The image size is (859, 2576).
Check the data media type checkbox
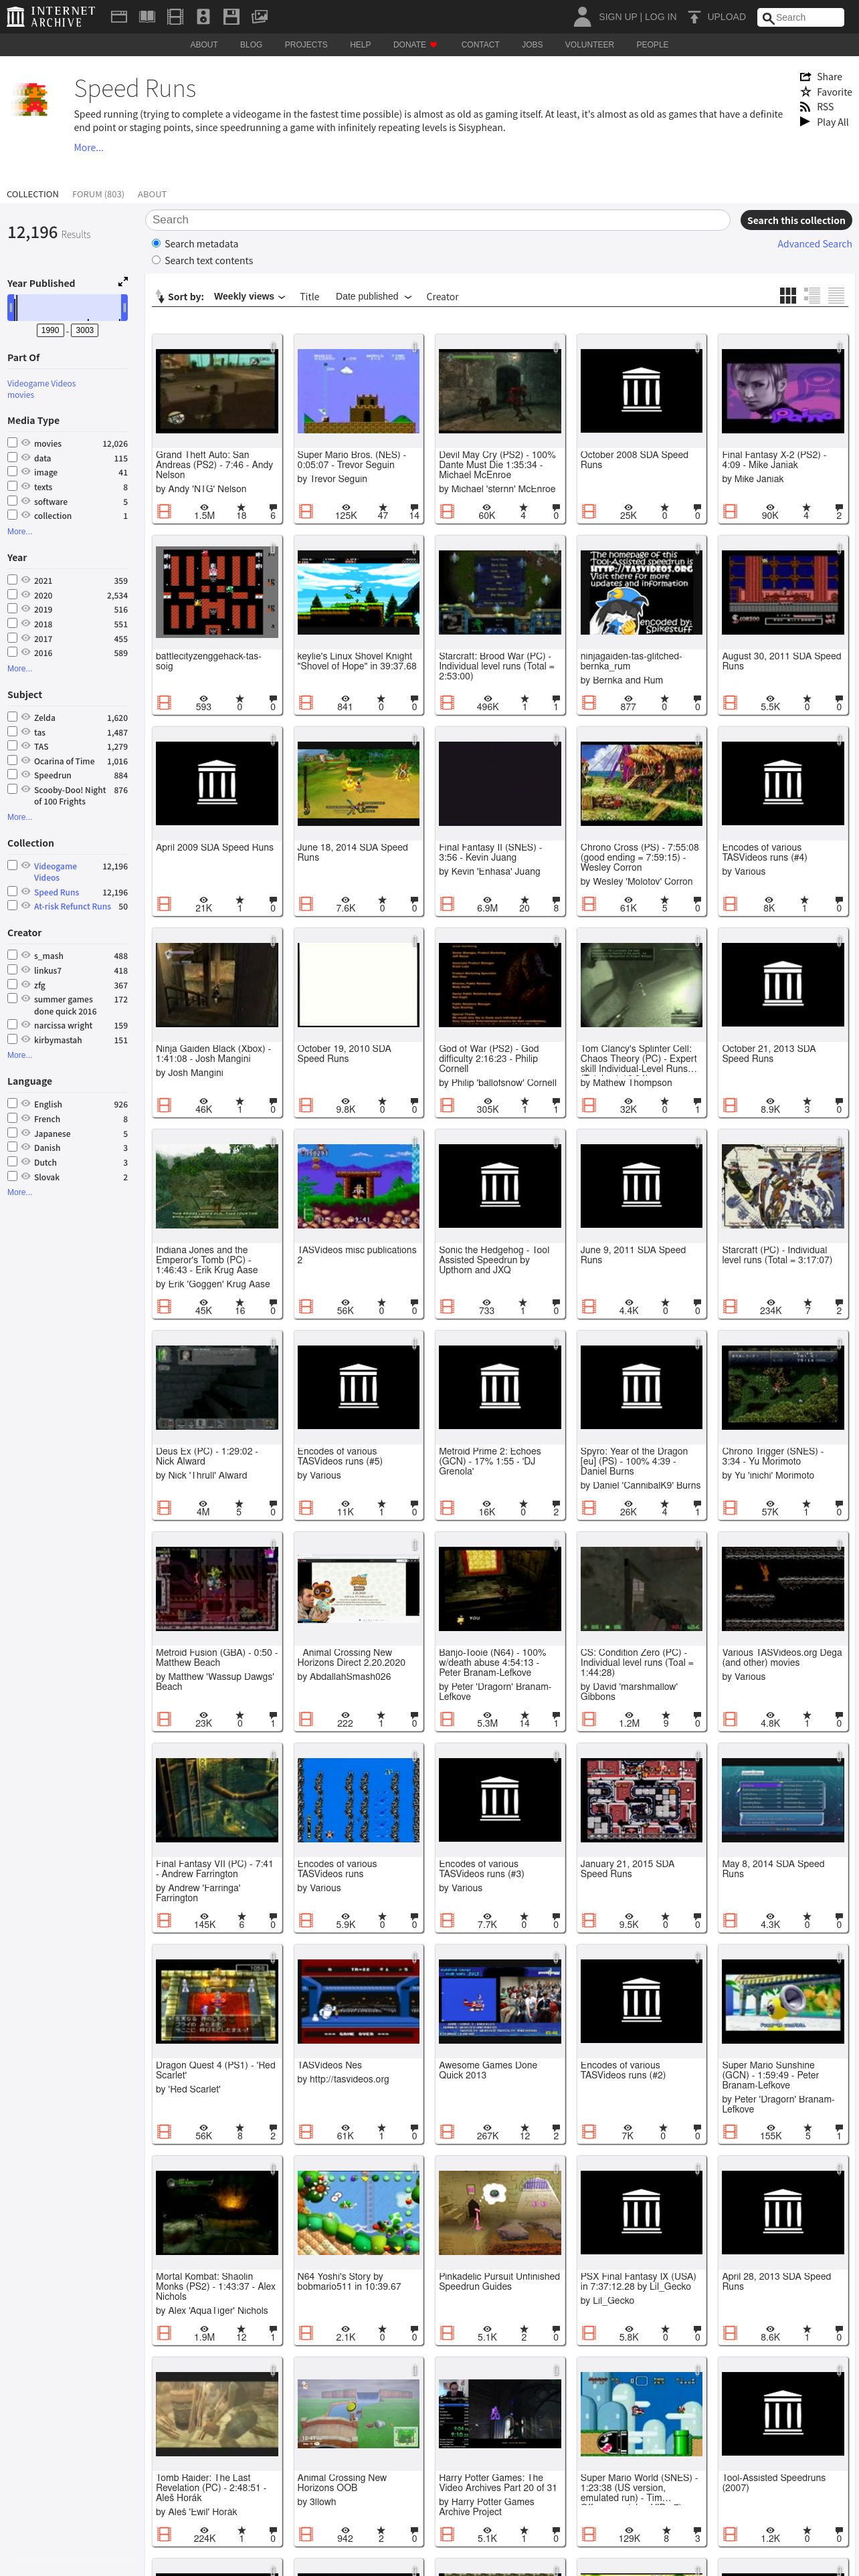click(x=12, y=457)
